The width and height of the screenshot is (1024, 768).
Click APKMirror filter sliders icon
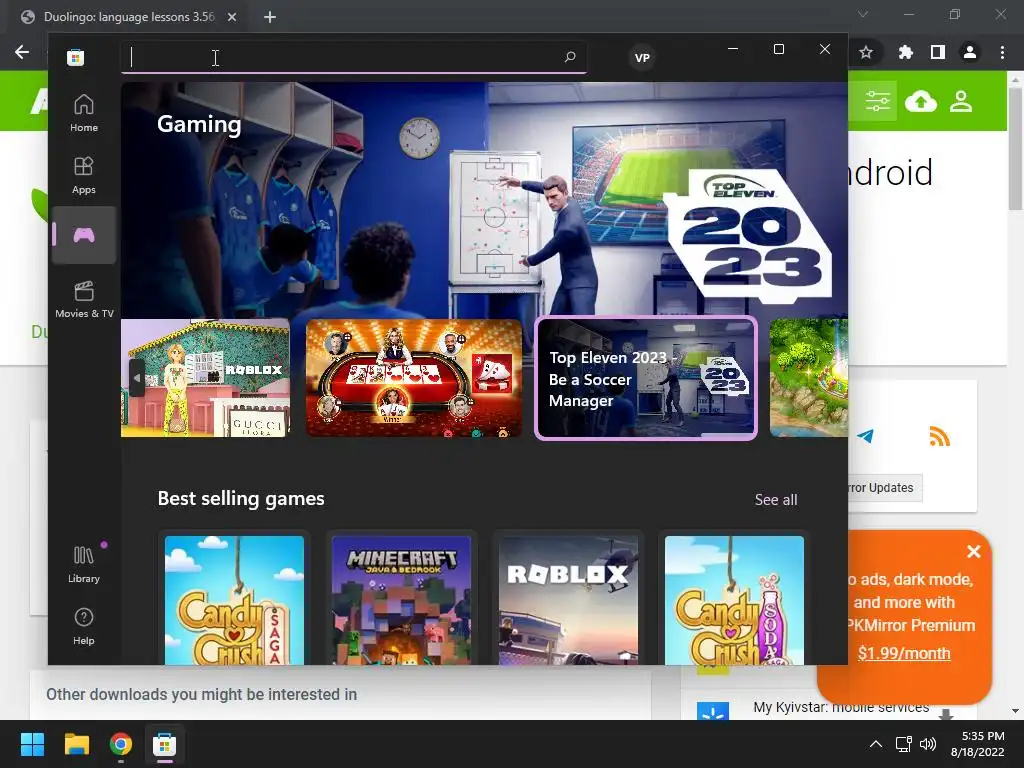pyautogui.click(x=878, y=101)
